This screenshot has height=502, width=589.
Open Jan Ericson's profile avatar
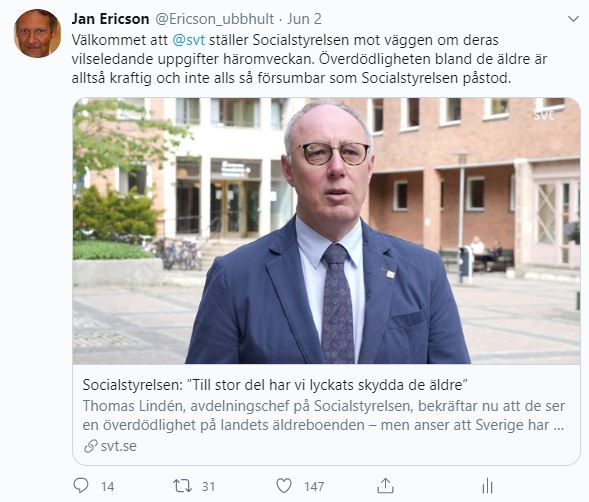pos(38,33)
